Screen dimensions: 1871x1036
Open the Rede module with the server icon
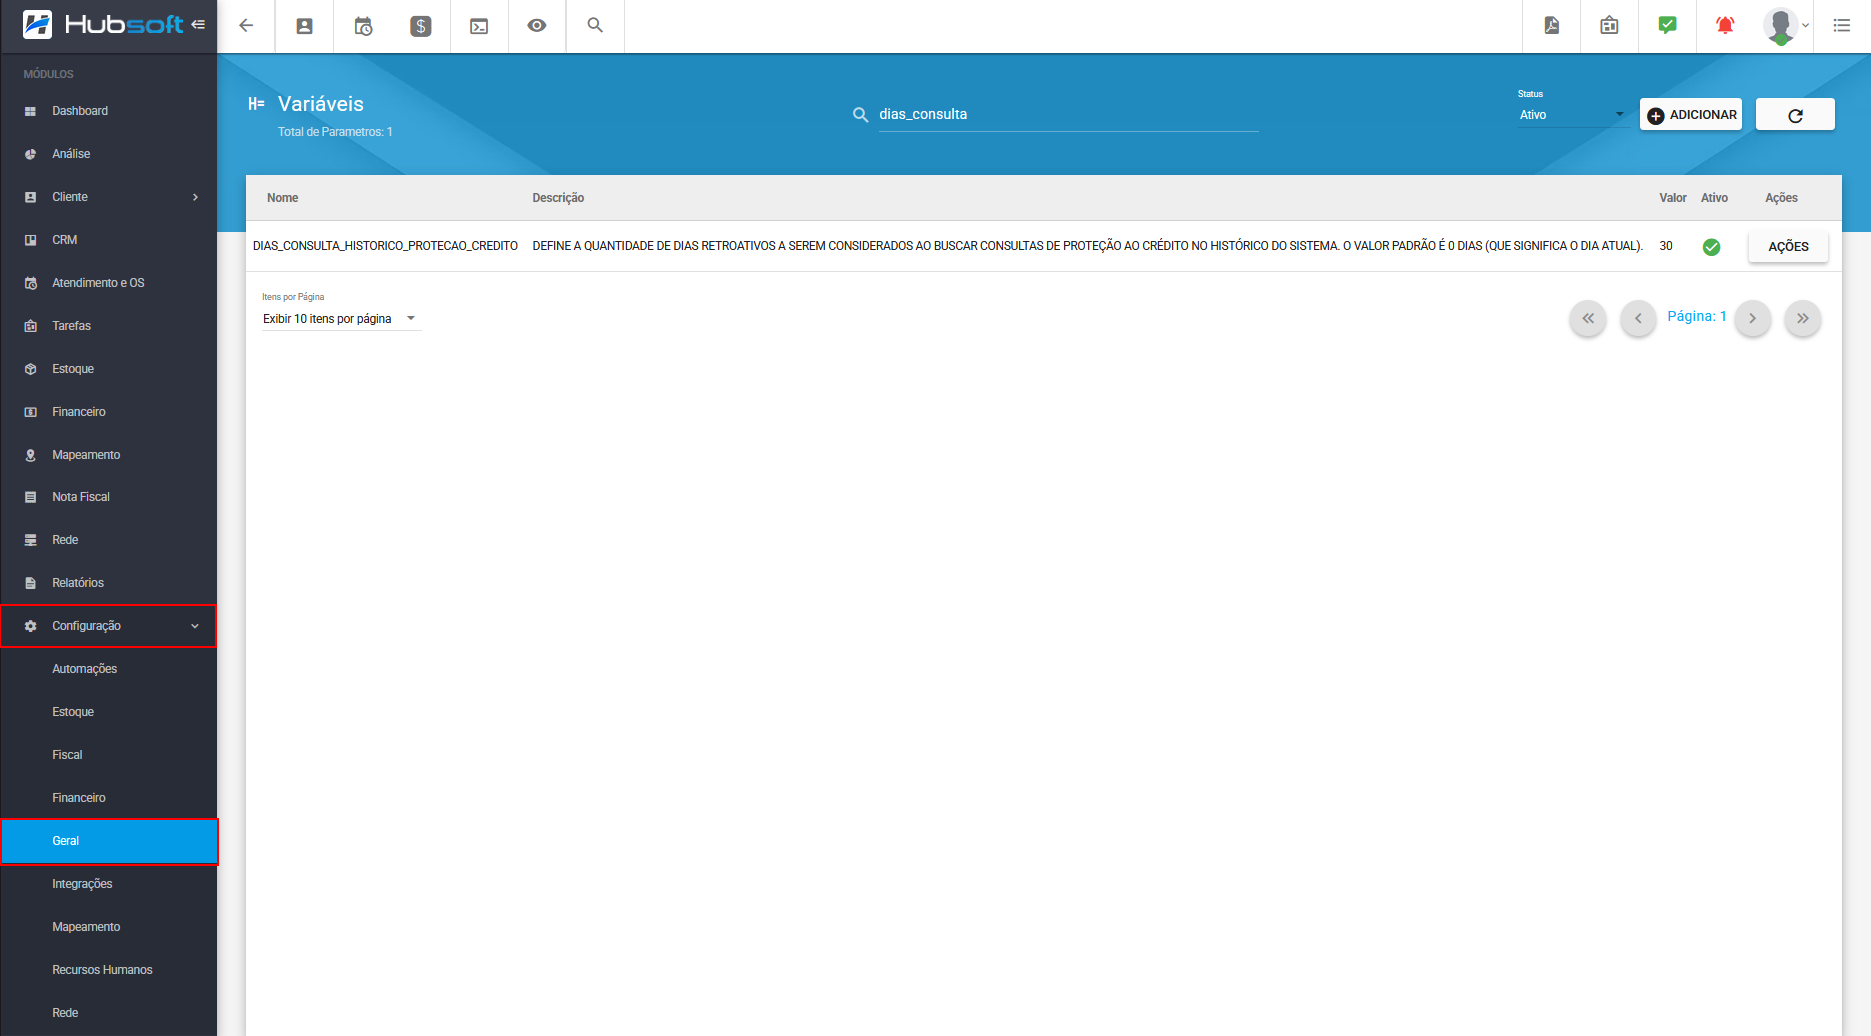[108, 540]
